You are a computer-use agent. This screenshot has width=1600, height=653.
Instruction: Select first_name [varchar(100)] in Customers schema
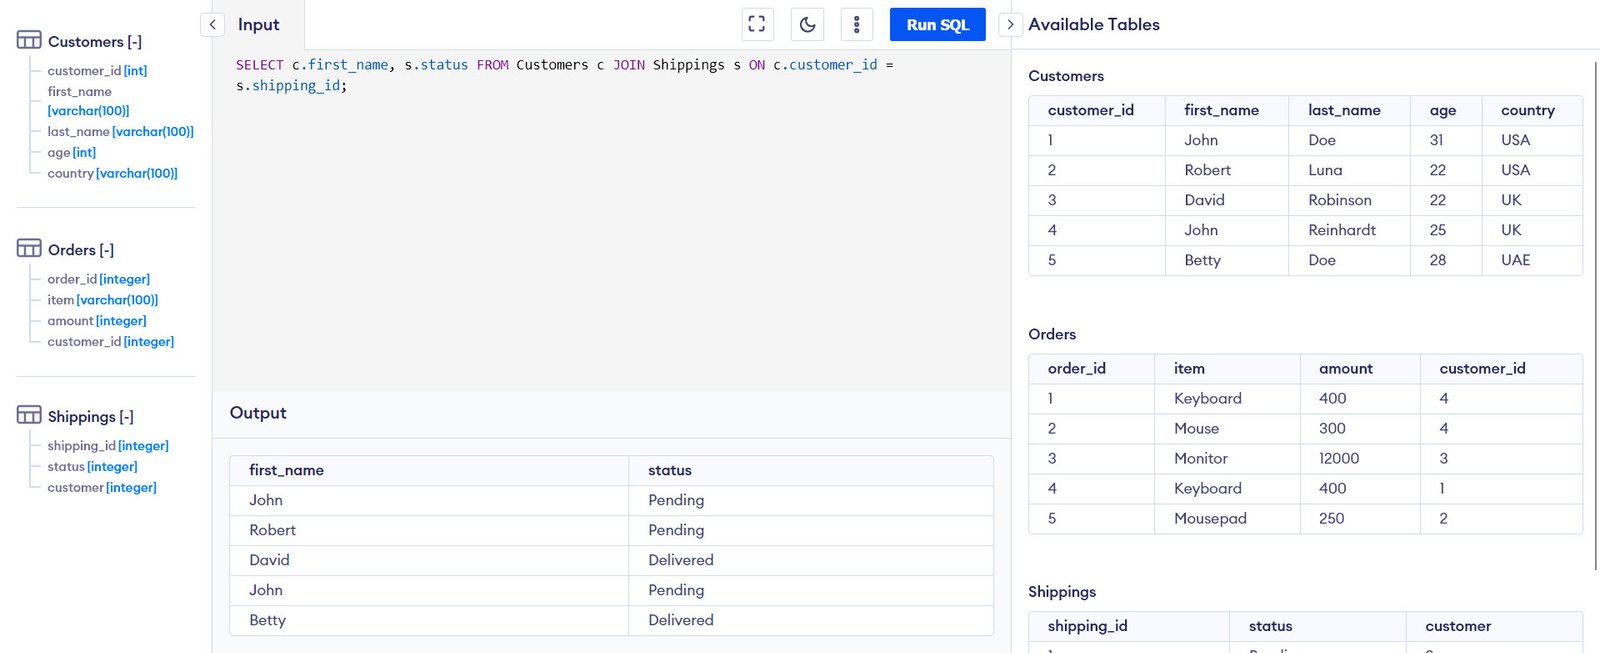click(x=88, y=101)
